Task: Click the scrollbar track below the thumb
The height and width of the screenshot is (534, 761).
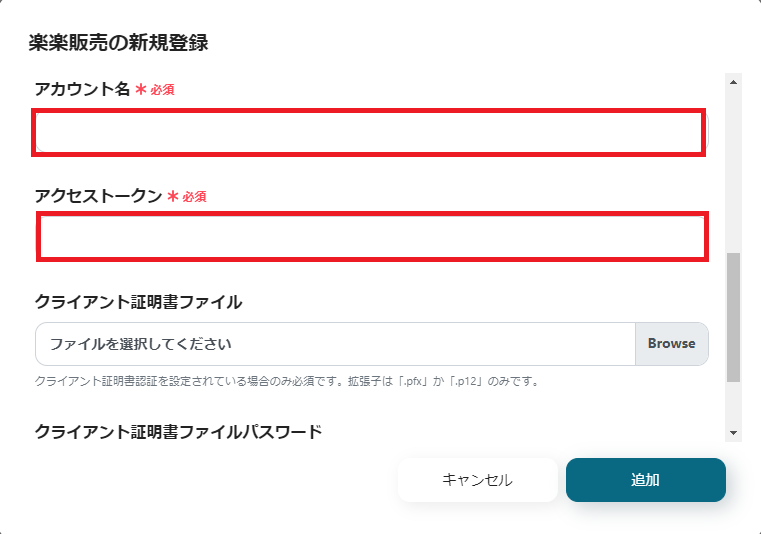Action: [x=734, y=403]
